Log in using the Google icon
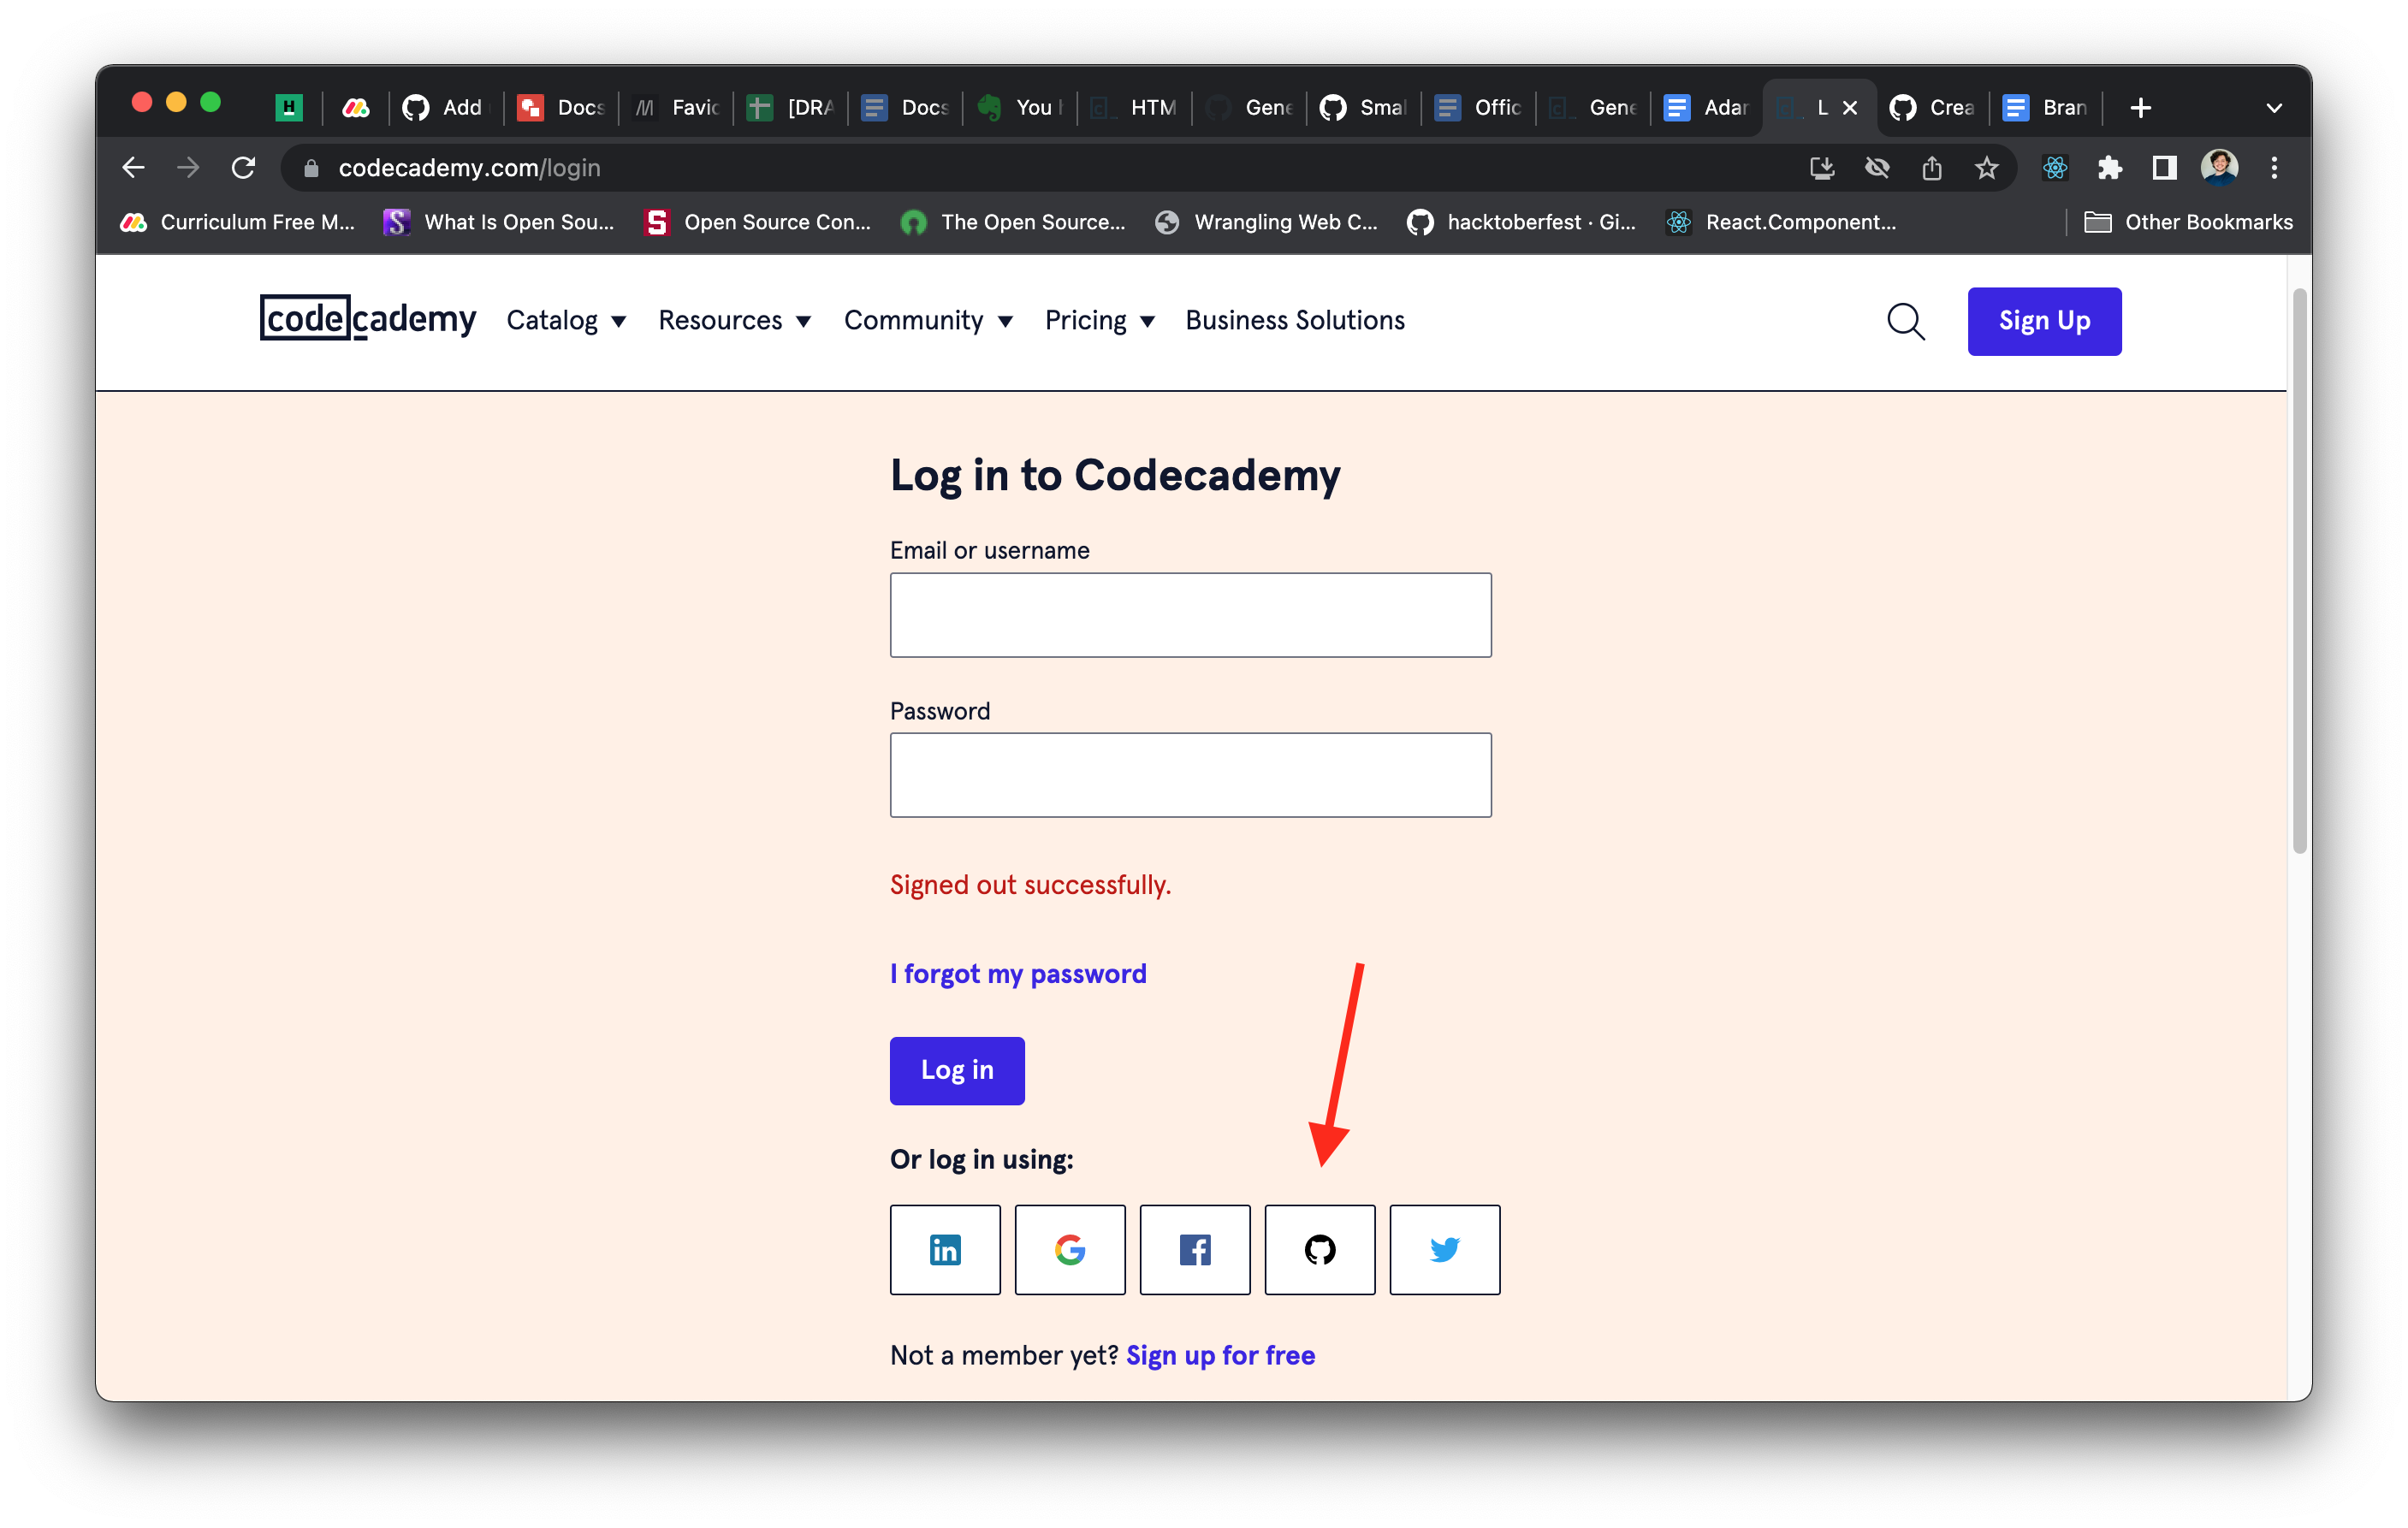 pyautogui.click(x=1070, y=1249)
